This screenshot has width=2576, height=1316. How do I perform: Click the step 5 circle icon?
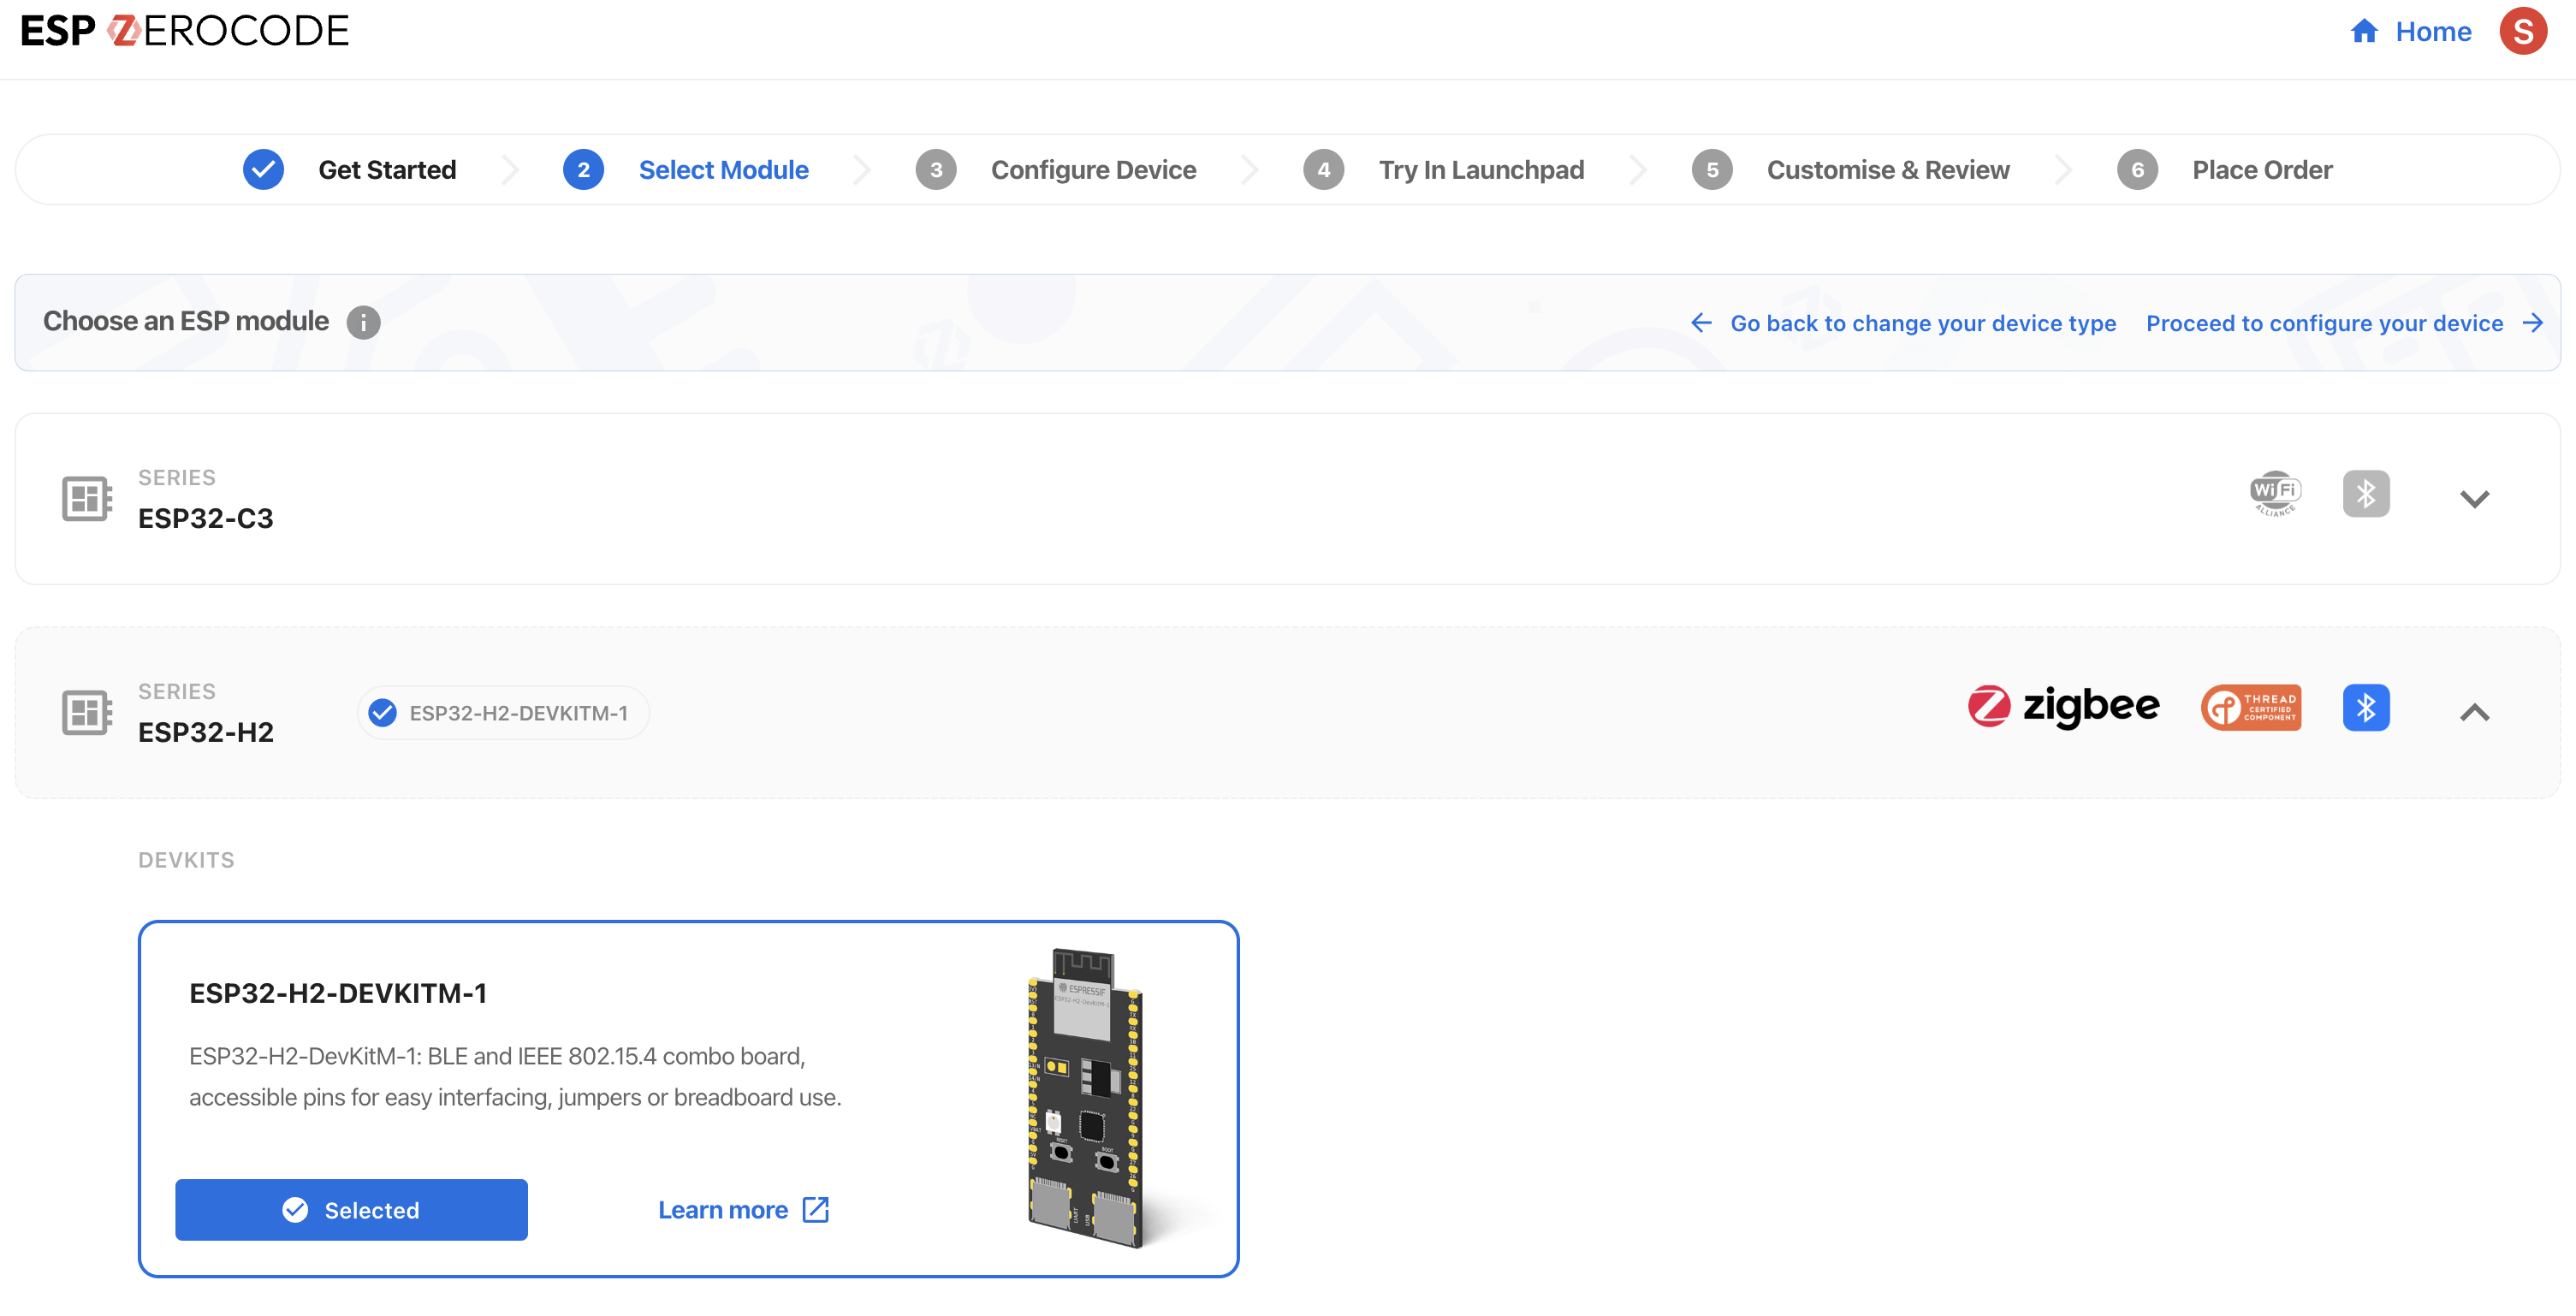point(1712,170)
